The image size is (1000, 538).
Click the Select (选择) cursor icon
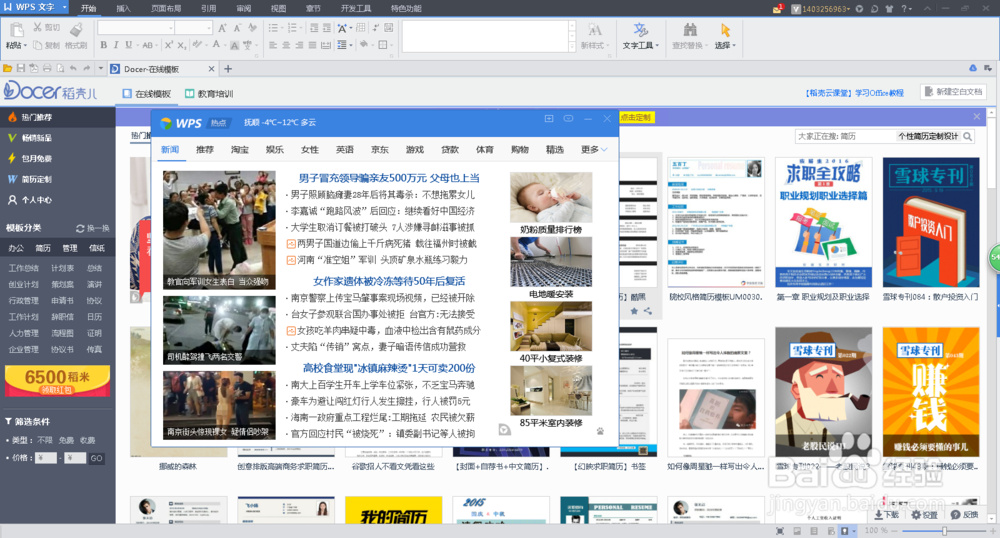pos(725,30)
